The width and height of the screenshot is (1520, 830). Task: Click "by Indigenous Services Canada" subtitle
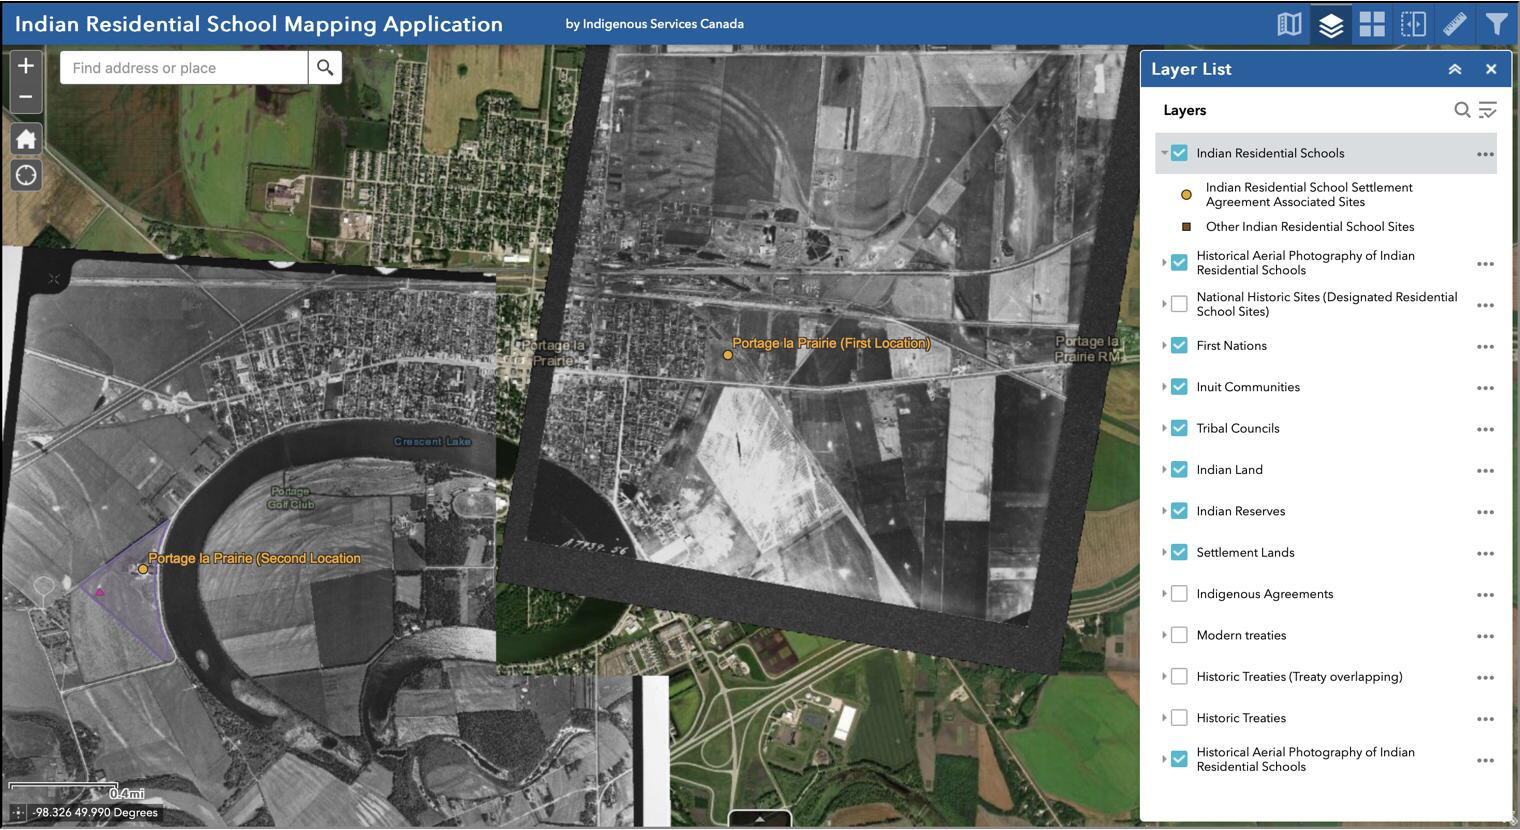[655, 24]
